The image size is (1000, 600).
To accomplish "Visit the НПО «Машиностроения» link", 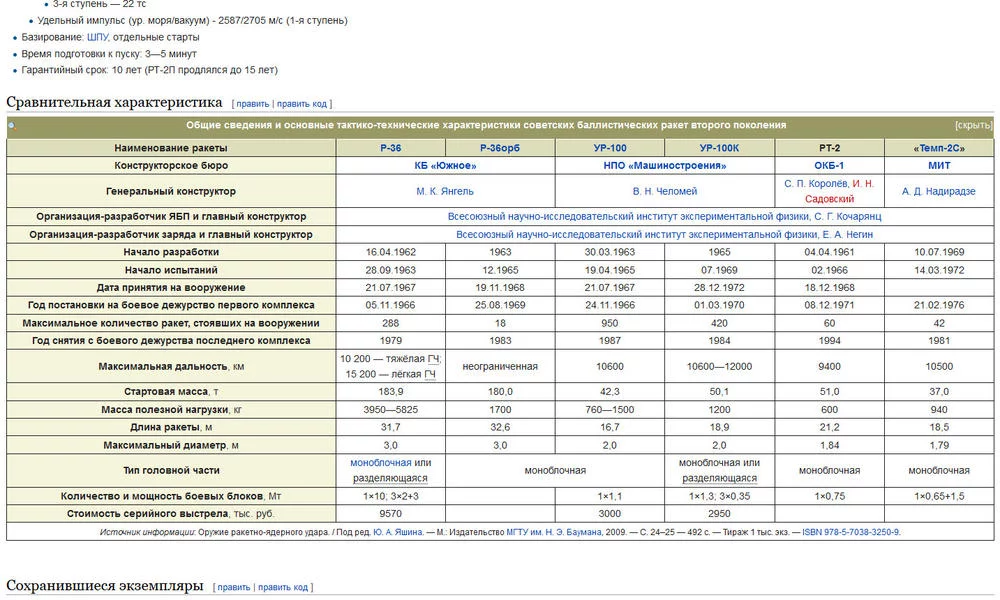I will (x=664, y=166).
